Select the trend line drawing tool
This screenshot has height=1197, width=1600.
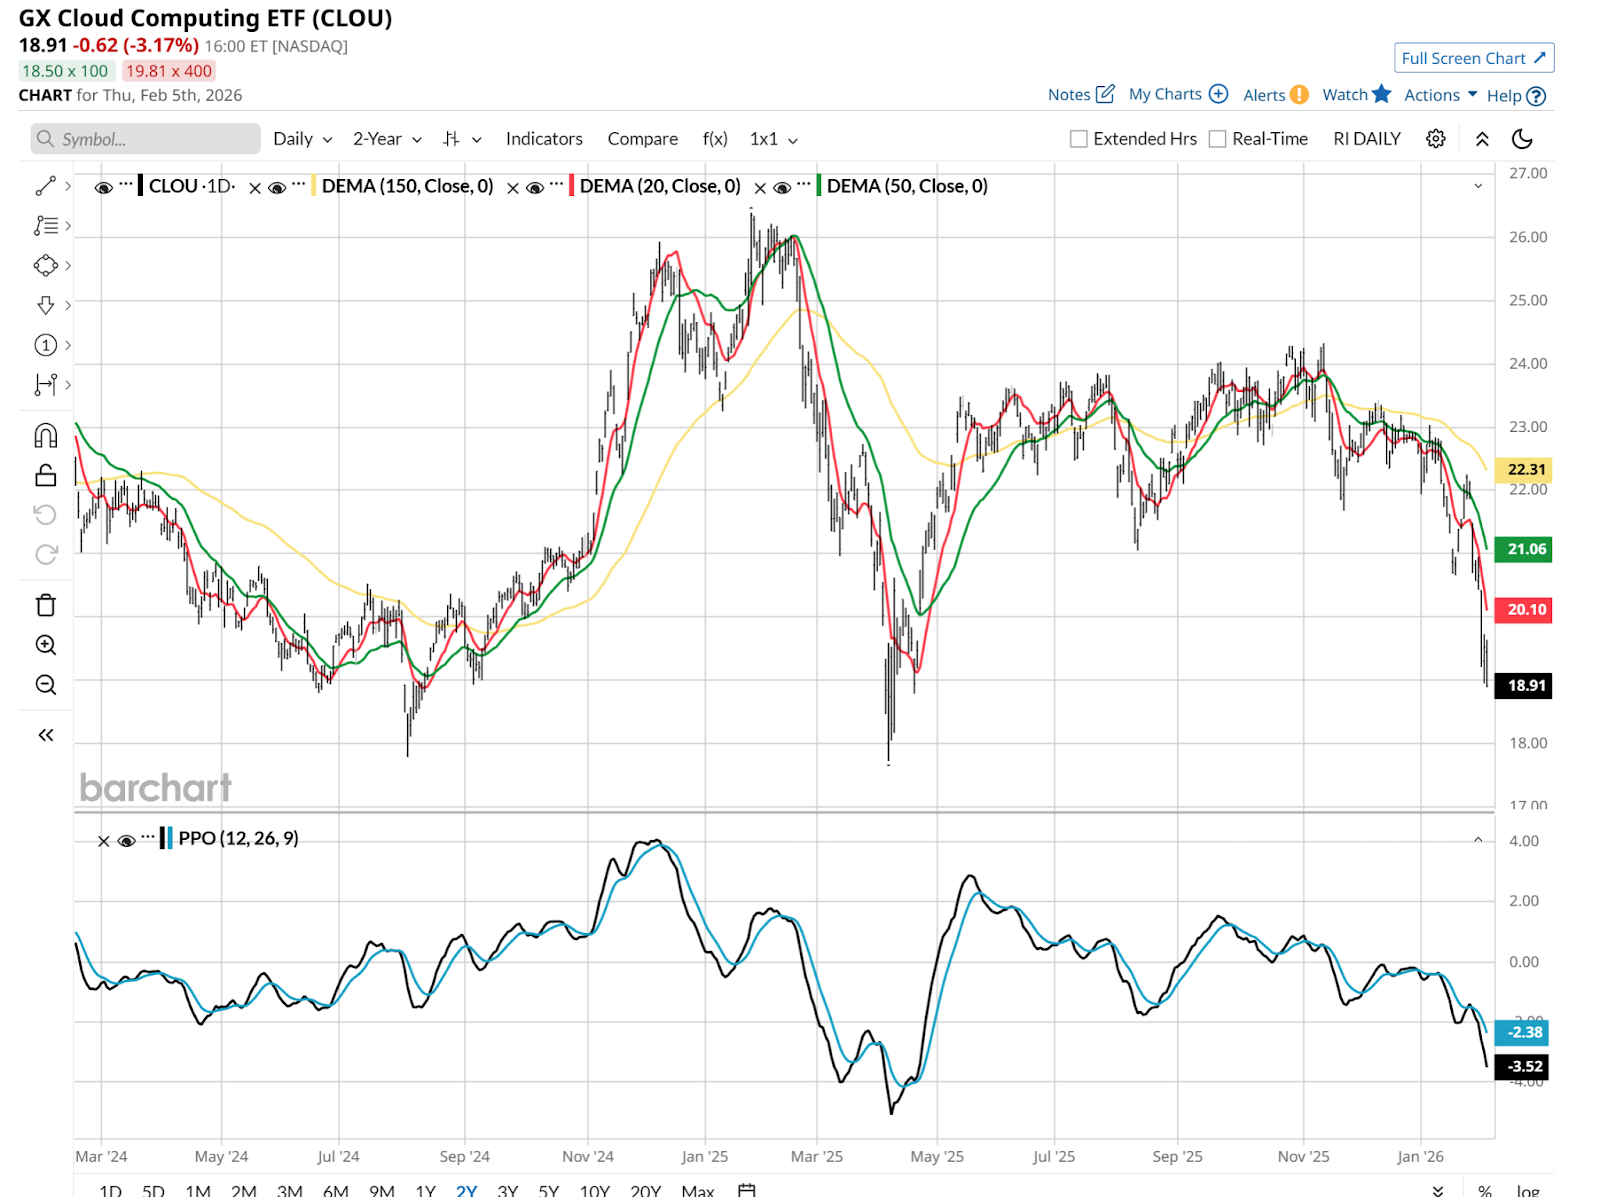[x=46, y=186]
